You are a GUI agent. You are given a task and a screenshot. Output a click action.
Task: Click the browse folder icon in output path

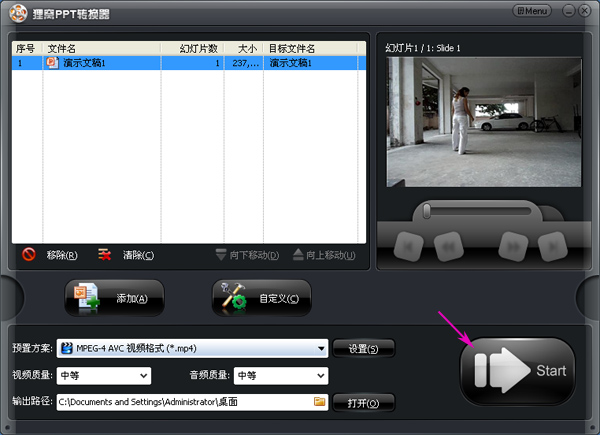point(320,401)
